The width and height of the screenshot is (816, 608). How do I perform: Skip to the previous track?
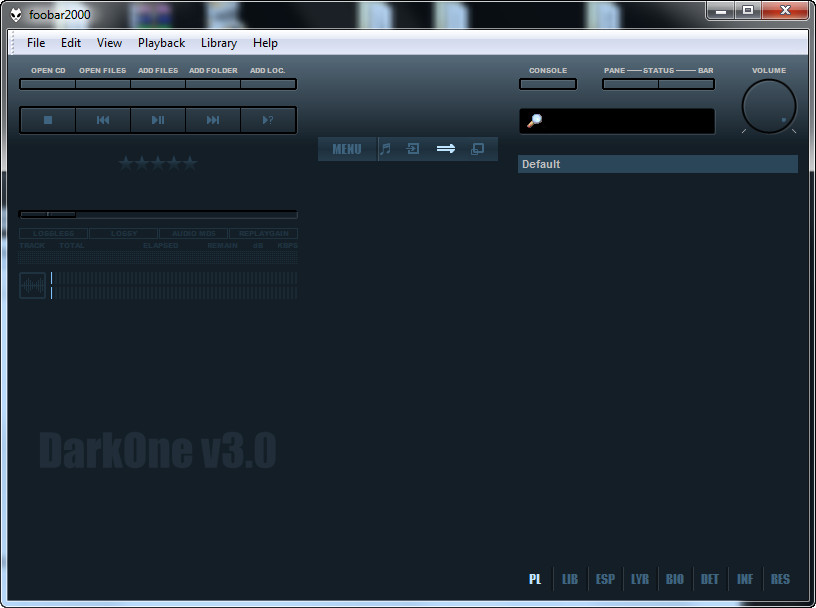click(103, 120)
